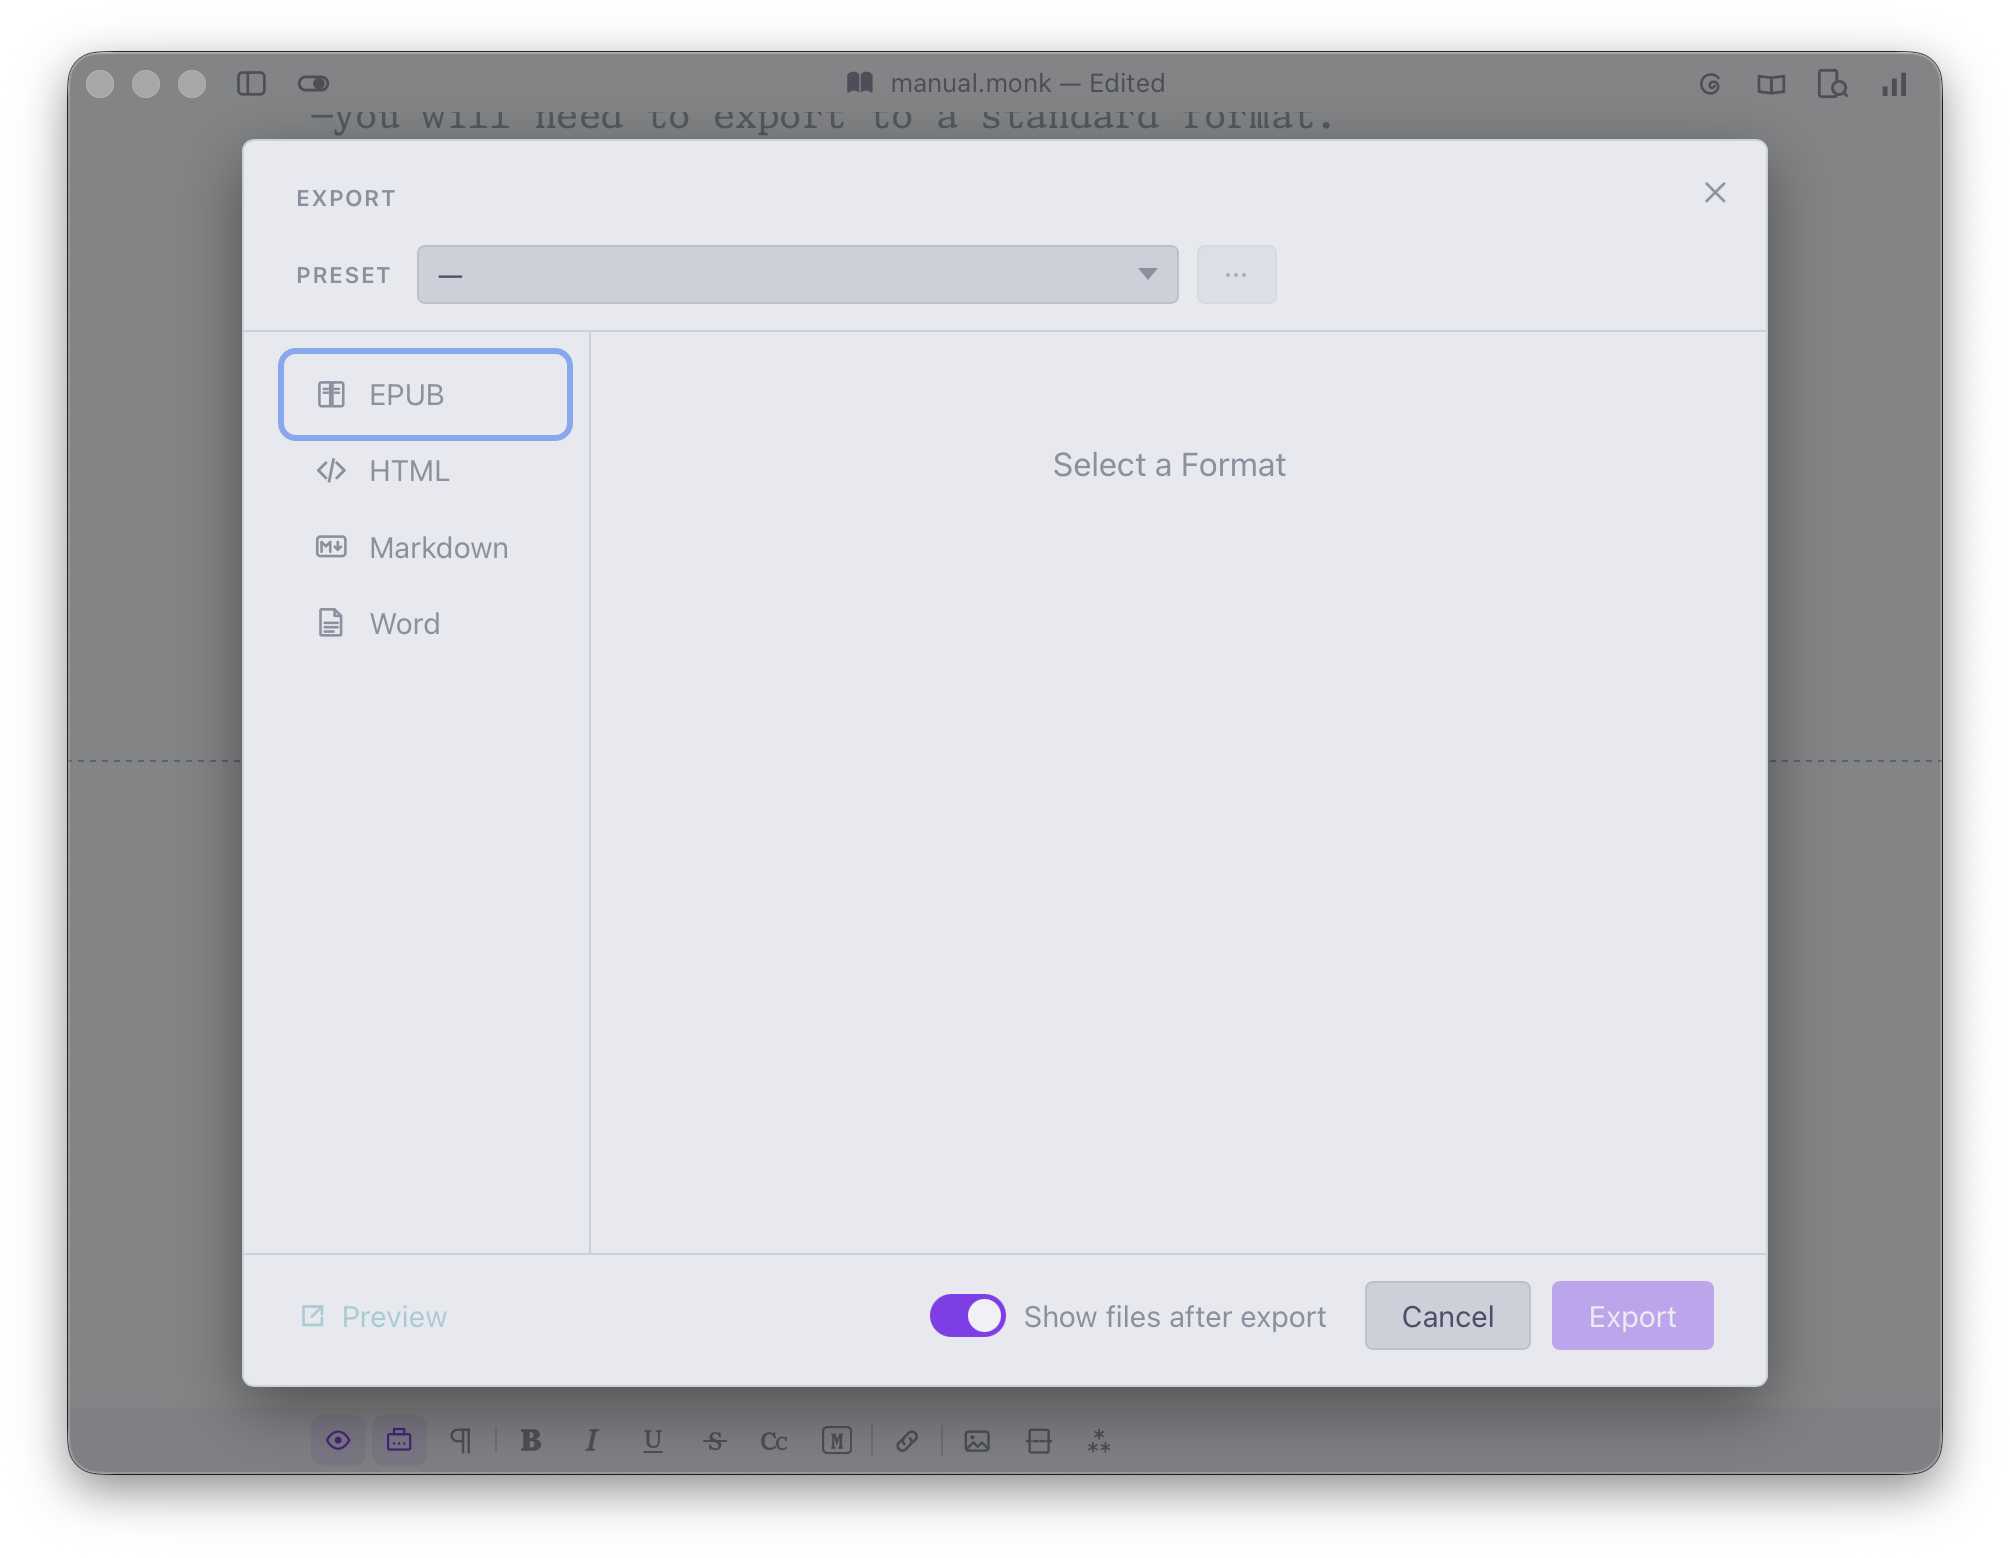The image size is (2010, 1558).
Task: Pick the Markdown format option
Action: click(425, 547)
